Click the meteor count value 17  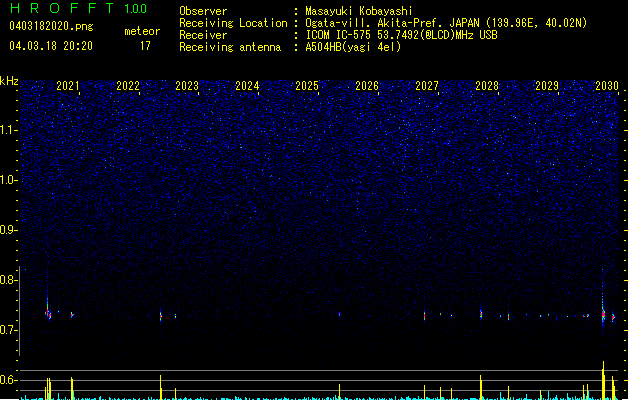tap(145, 46)
